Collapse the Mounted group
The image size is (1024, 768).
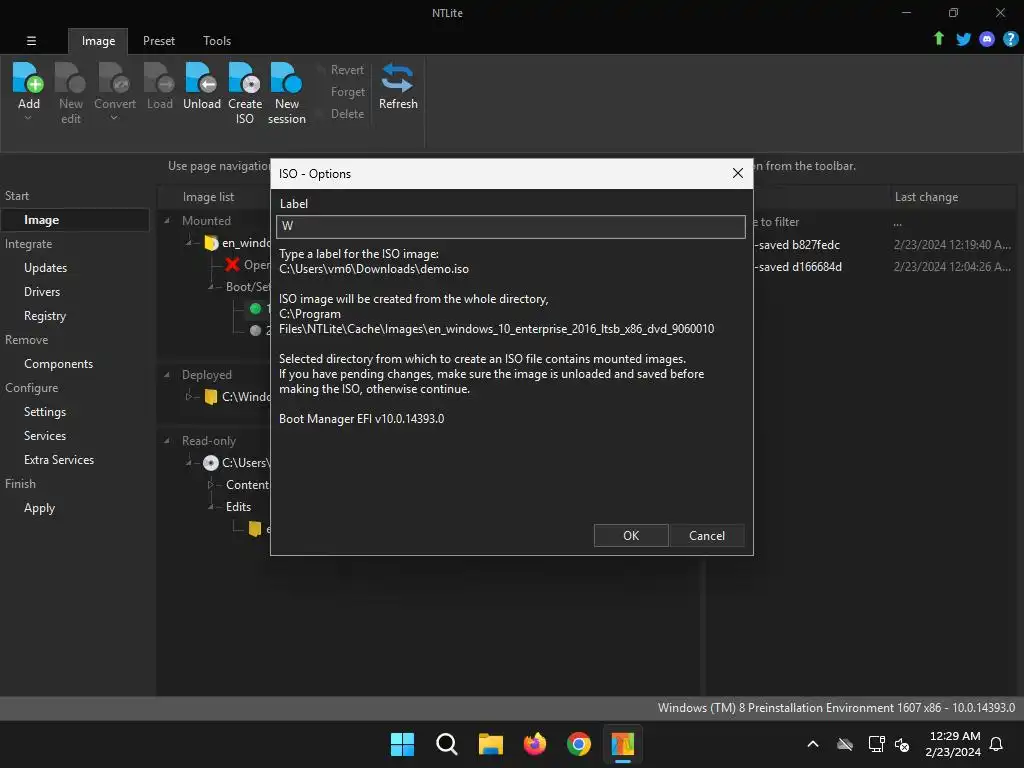[x=167, y=221]
